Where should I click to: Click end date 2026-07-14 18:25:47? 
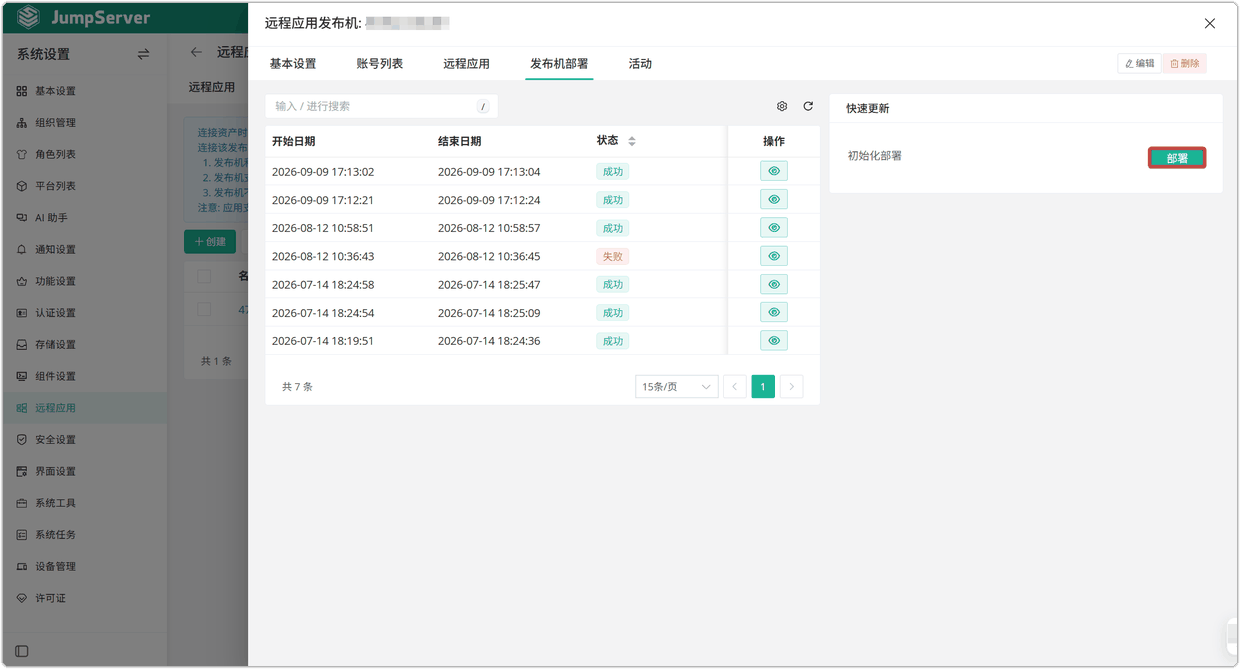pos(489,284)
